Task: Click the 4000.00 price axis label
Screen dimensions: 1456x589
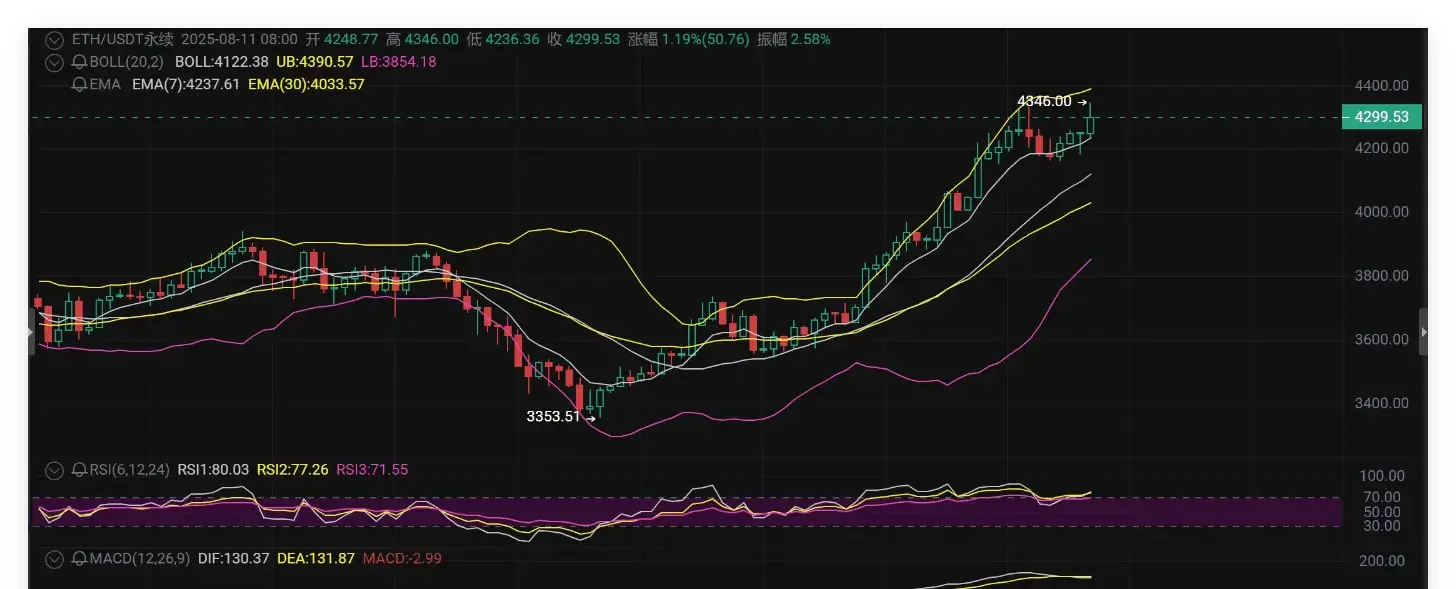Action: [x=1381, y=212]
